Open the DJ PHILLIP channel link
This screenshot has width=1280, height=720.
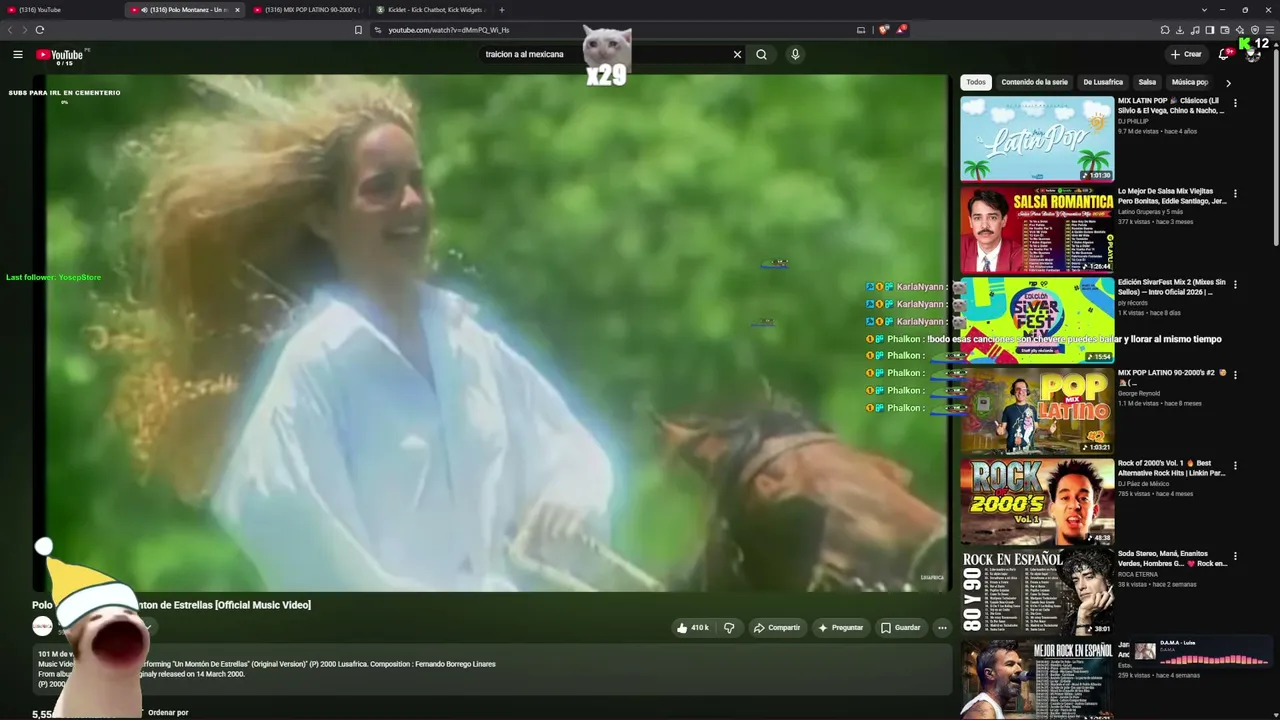point(1135,121)
